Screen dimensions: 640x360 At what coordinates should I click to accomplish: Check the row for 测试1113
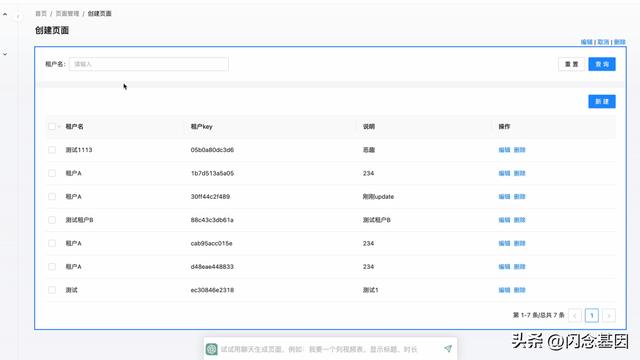[x=52, y=150]
